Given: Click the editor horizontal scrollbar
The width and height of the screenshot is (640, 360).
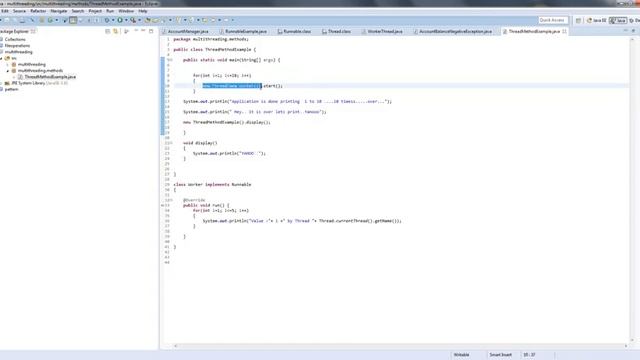Looking at the screenshot, I should tap(400, 346).
